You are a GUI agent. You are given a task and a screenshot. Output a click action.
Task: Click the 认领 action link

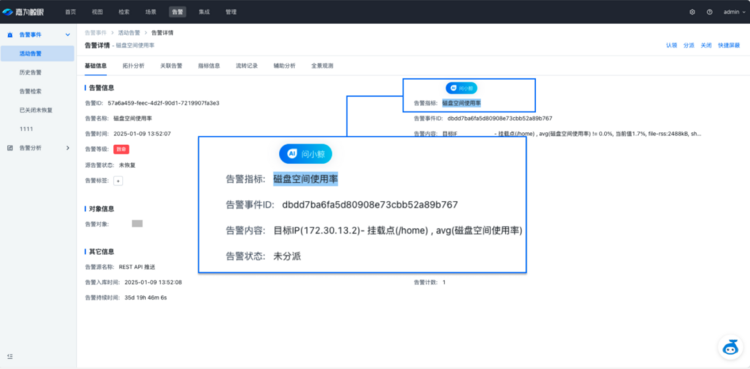click(672, 45)
